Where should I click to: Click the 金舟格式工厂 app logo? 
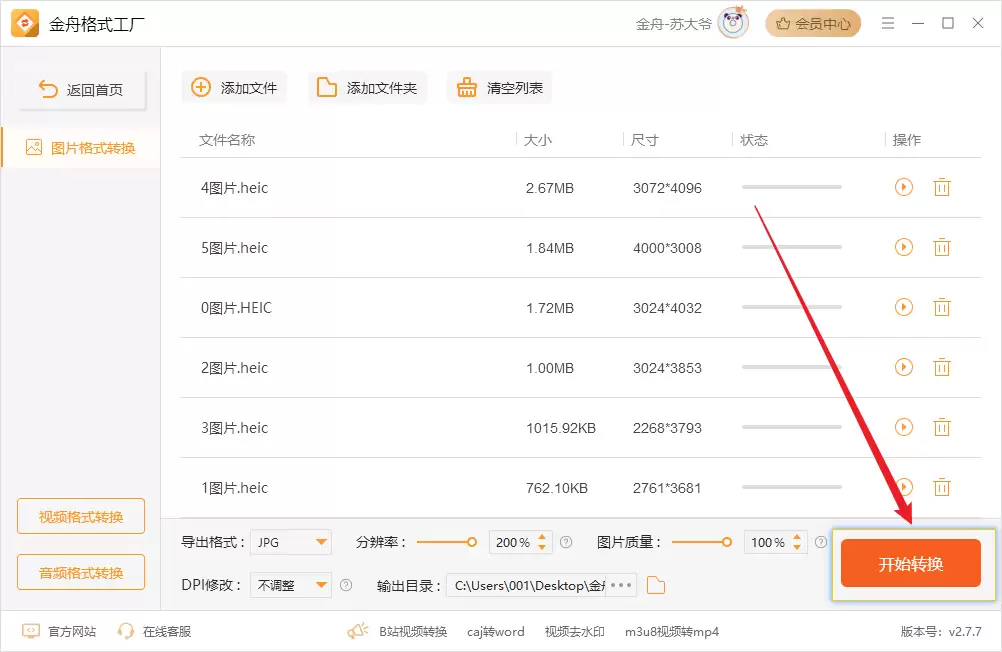coord(25,24)
